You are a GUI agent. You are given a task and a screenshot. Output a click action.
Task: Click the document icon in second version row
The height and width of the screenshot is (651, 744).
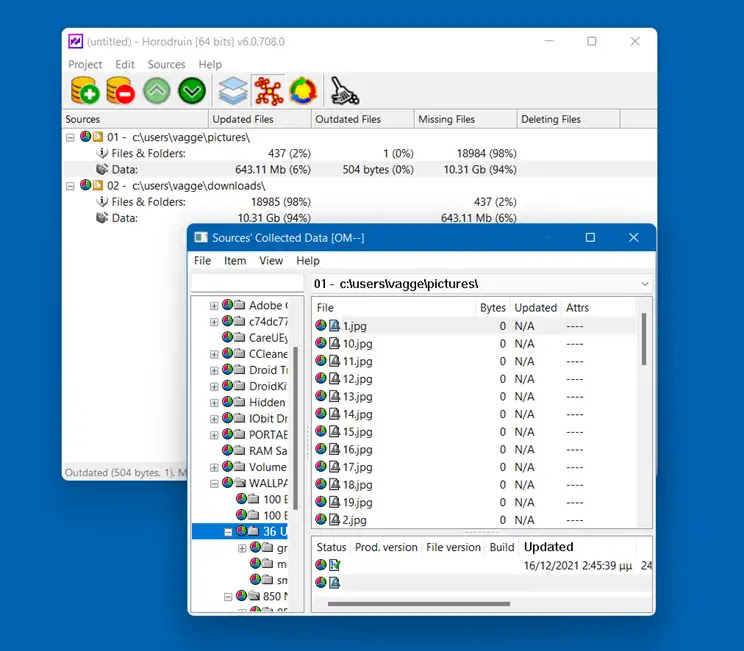(335, 582)
